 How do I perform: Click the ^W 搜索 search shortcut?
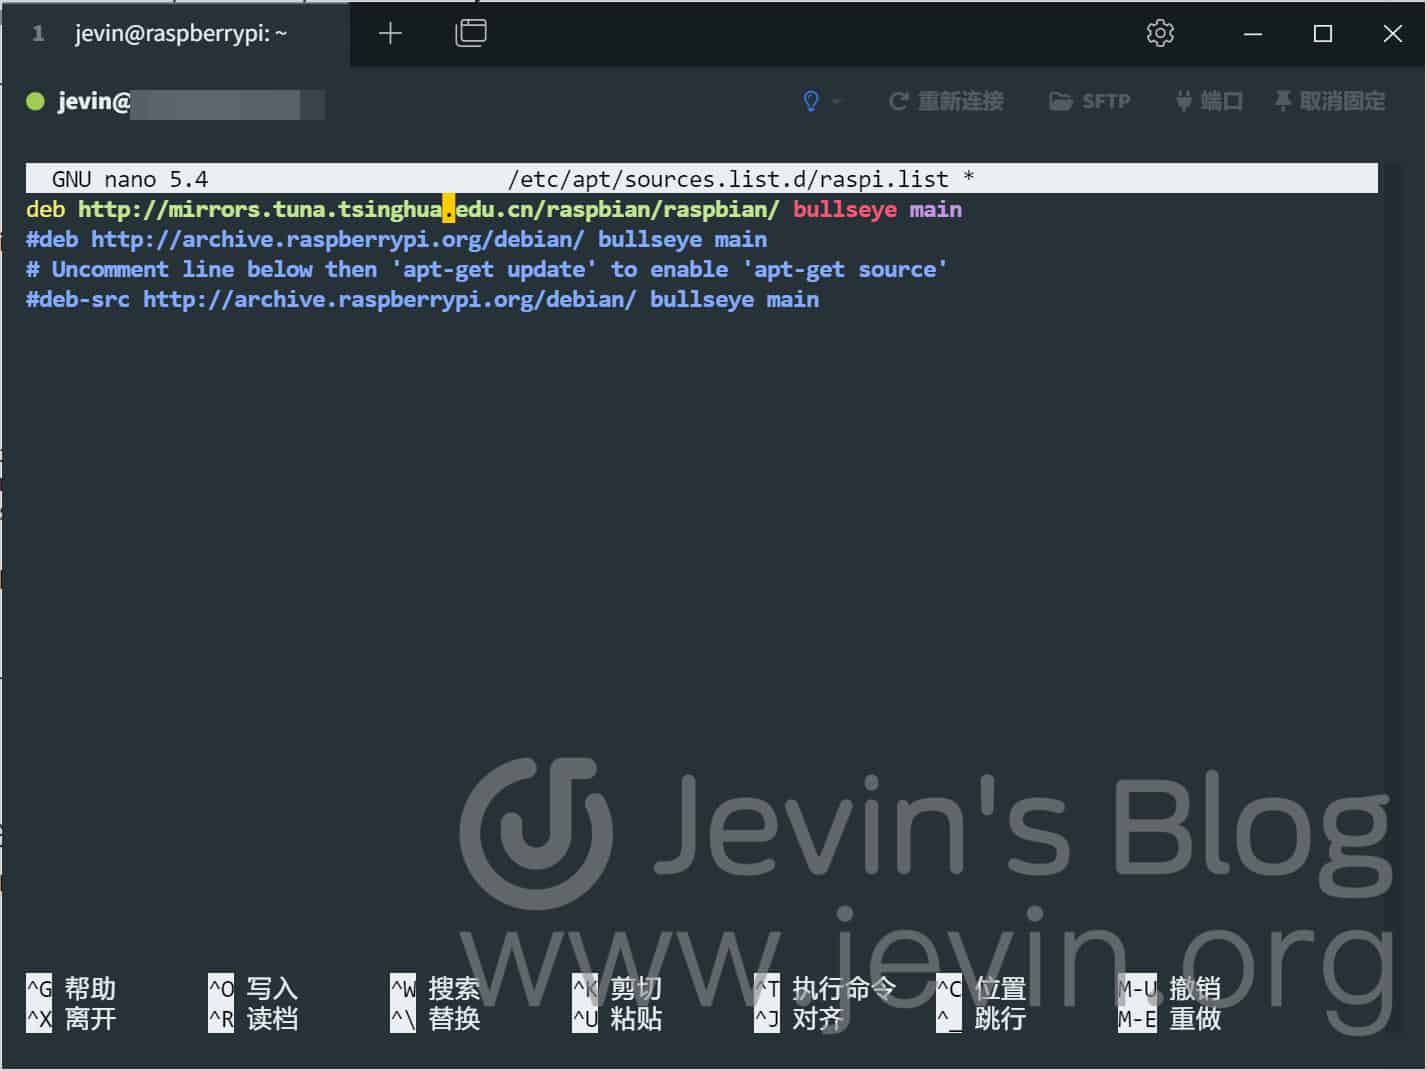(435, 988)
